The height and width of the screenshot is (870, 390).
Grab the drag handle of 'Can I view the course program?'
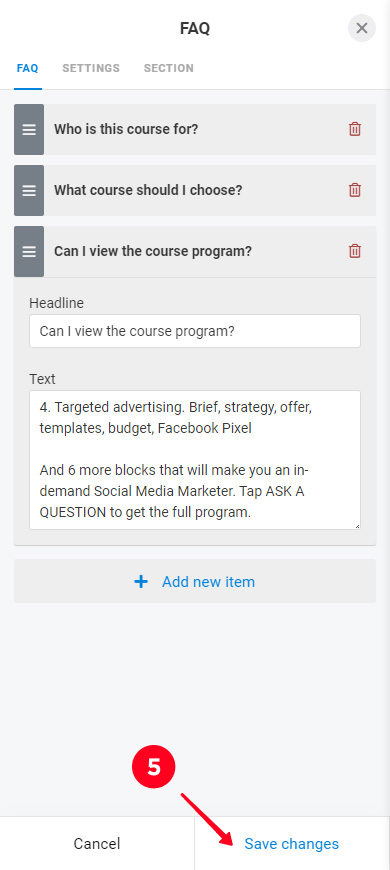coord(29,251)
